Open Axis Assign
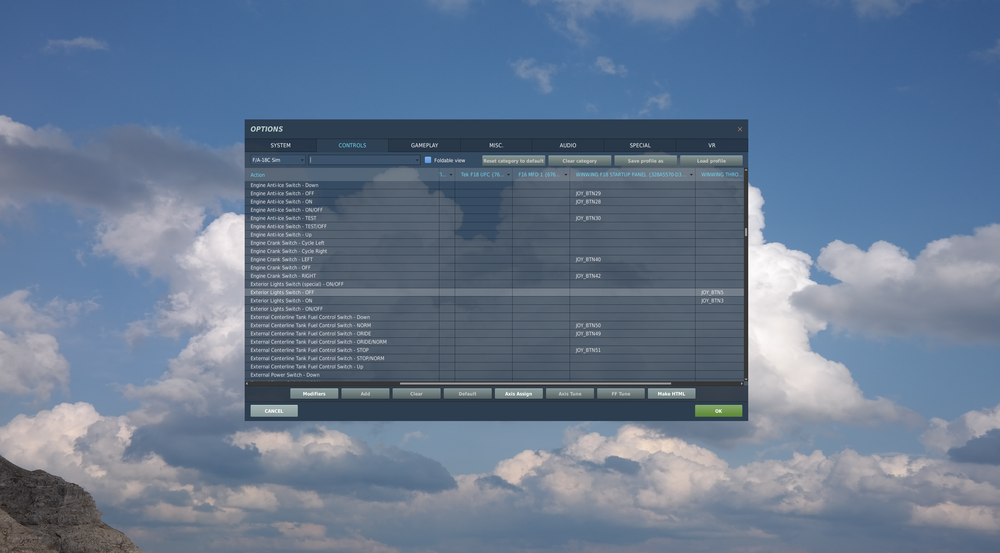The height and width of the screenshot is (553, 1000). pyautogui.click(x=518, y=394)
